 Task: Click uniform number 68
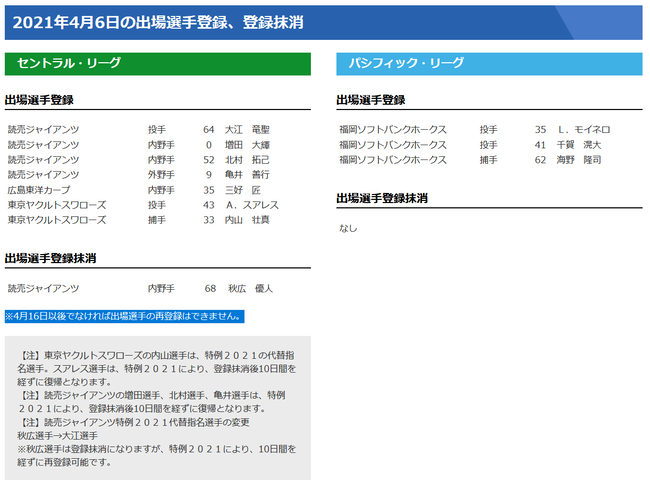210,288
